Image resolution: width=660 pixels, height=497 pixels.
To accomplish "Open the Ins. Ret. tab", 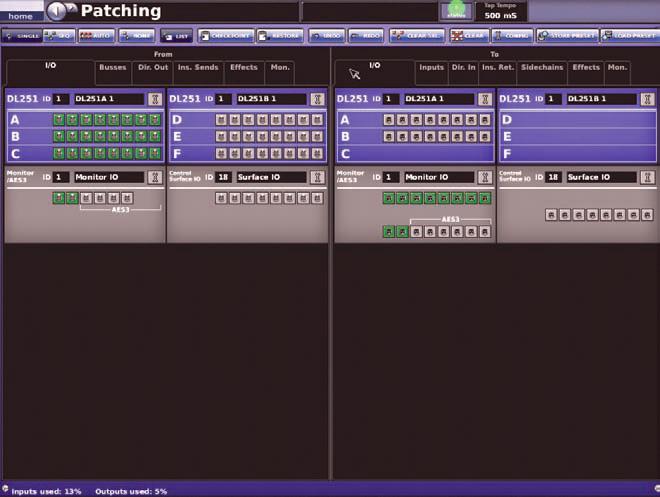I will [x=498, y=72].
